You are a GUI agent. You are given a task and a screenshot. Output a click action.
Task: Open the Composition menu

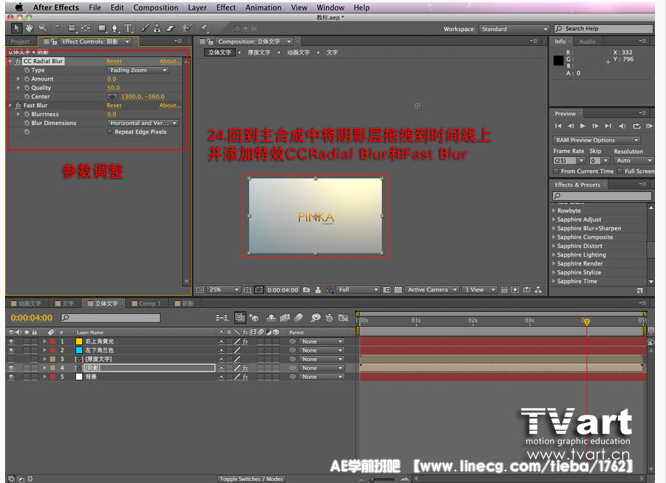[155, 8]
